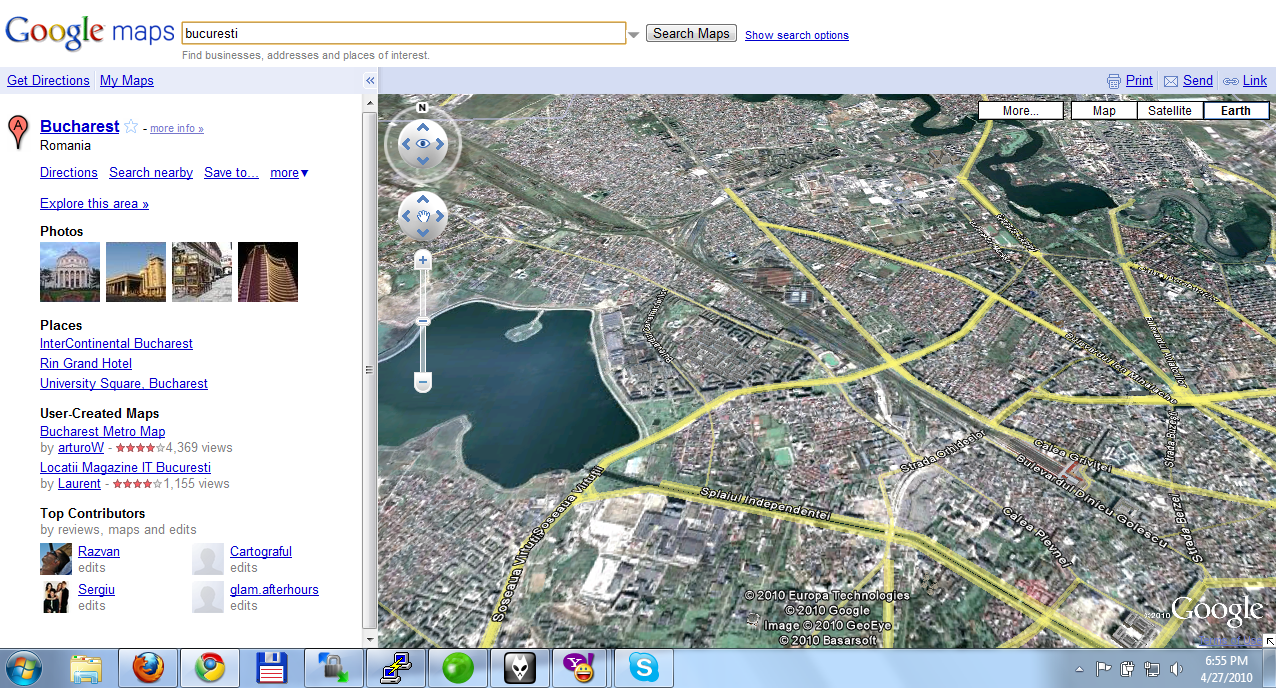
Task: Tilt view up with look-around arrow
Action: pos(423,127)
